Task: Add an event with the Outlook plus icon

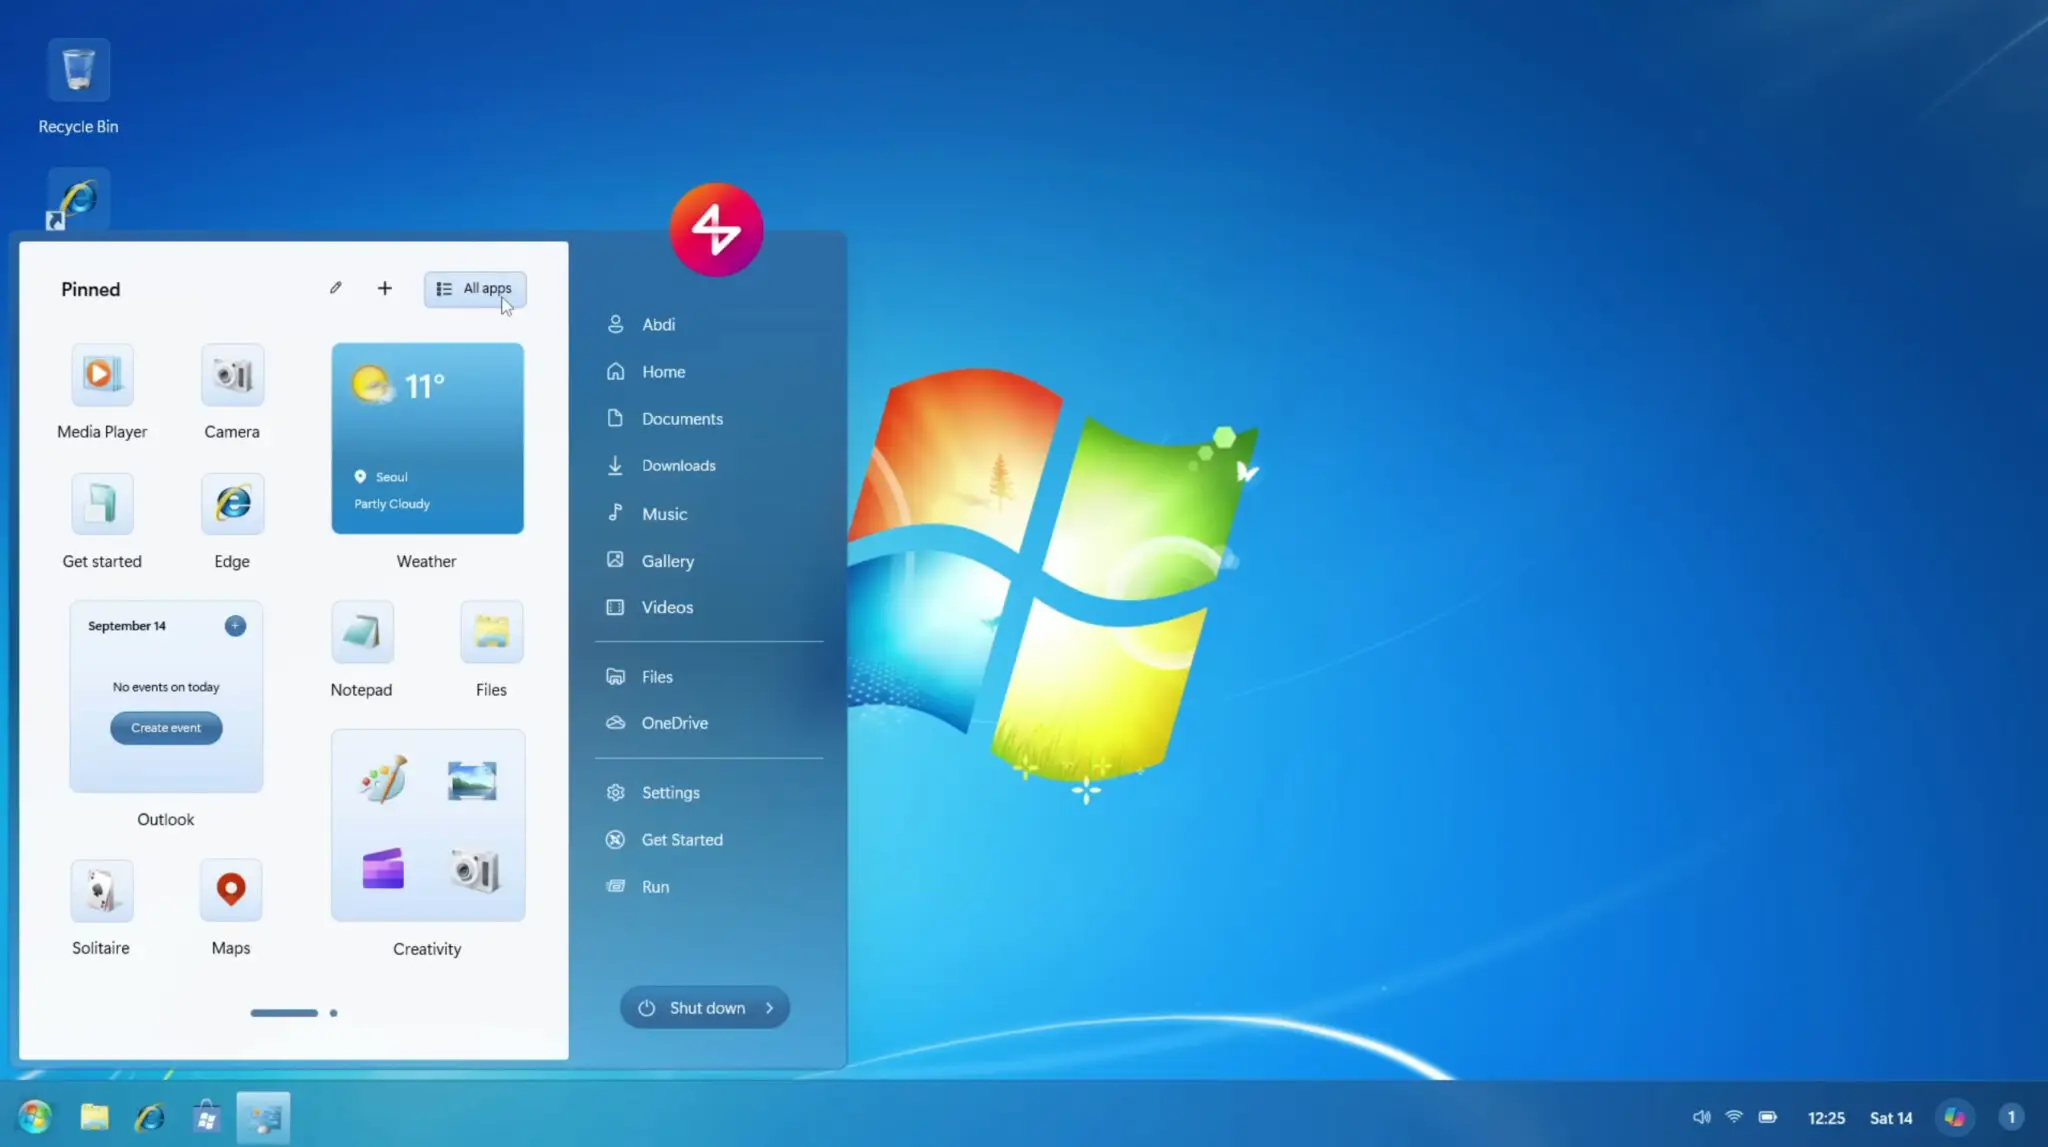Action: coord(235,626)
